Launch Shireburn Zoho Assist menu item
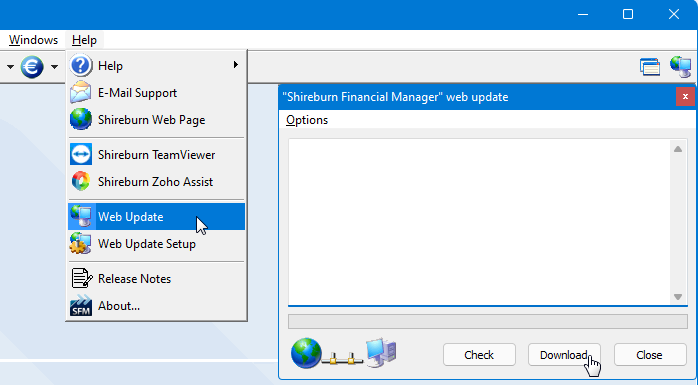The width and height of the screenshot is (698, 385). click(x=157, y=182)
